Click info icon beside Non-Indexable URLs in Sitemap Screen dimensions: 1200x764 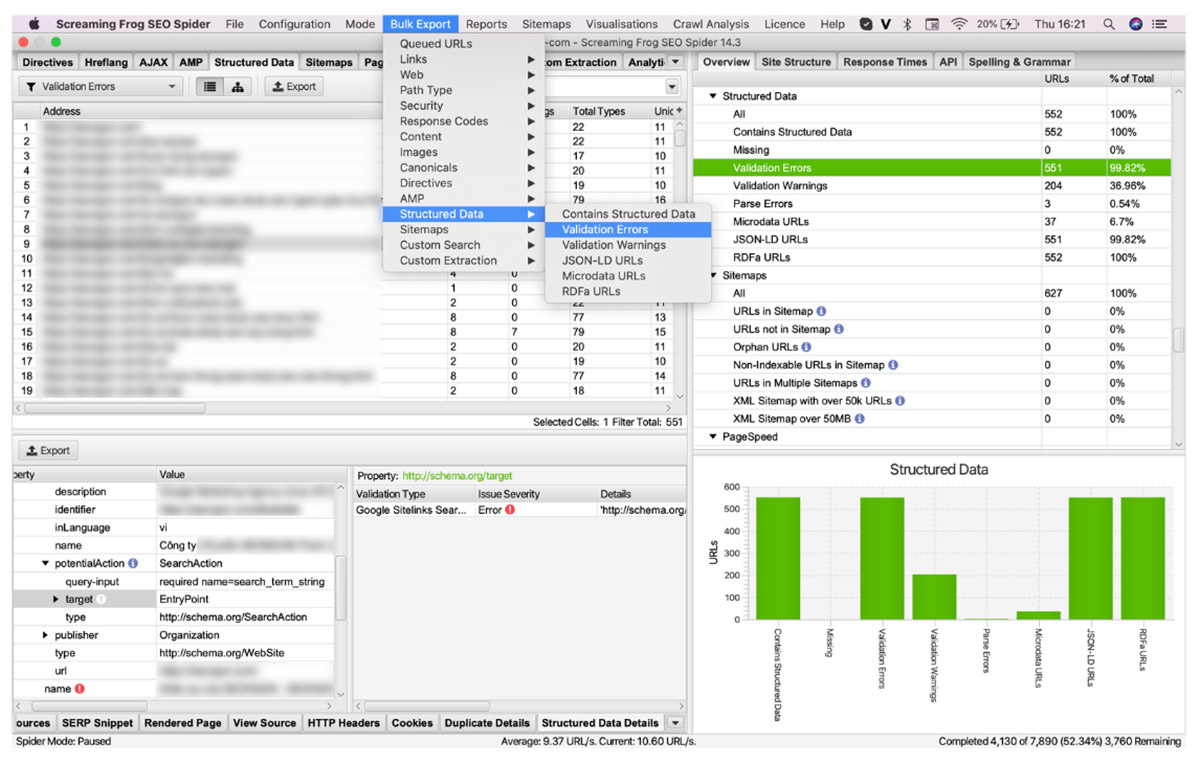[892, 365]
